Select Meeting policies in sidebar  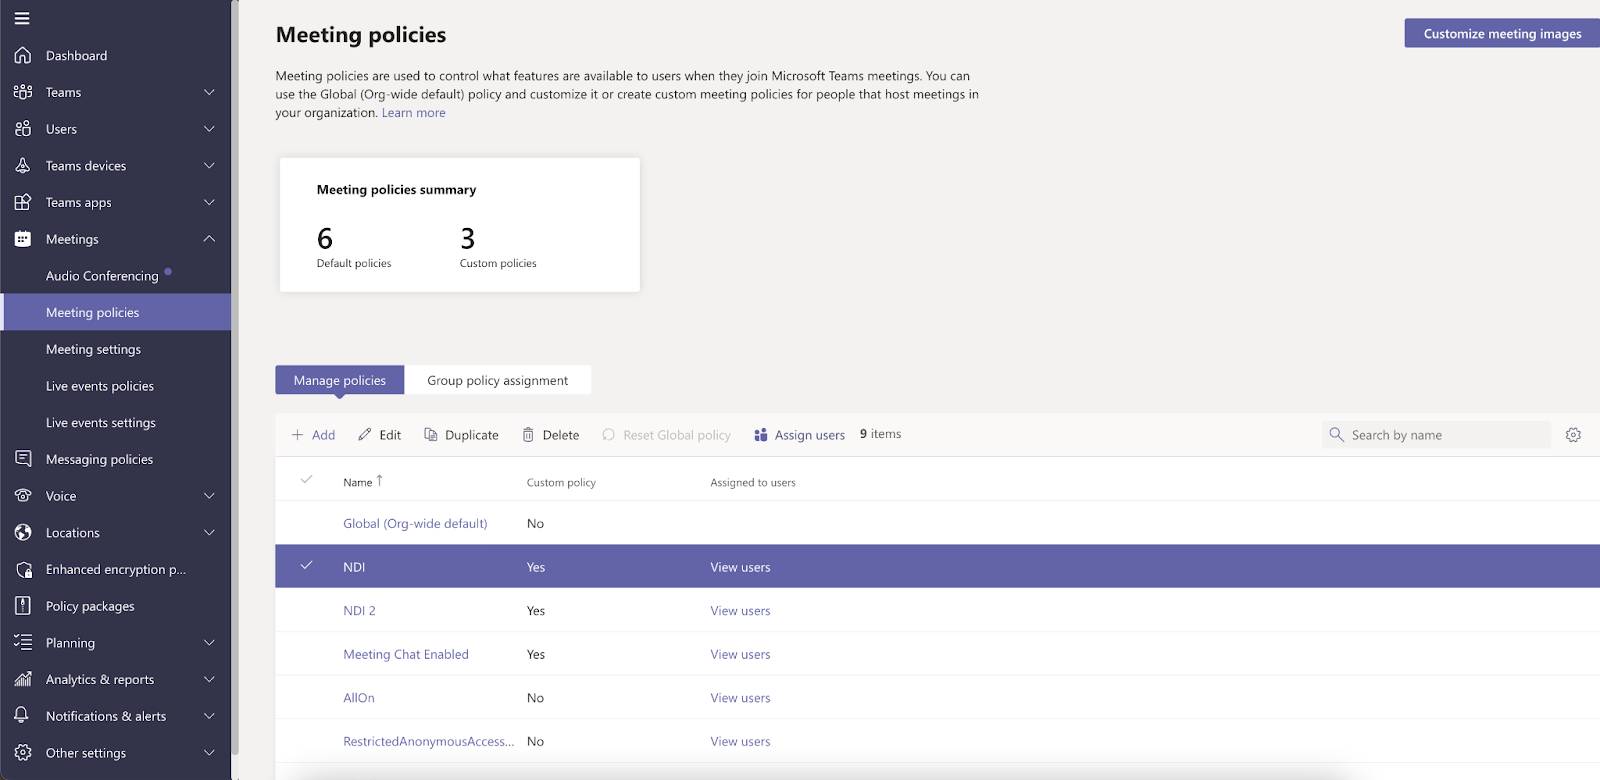[116, 312]
